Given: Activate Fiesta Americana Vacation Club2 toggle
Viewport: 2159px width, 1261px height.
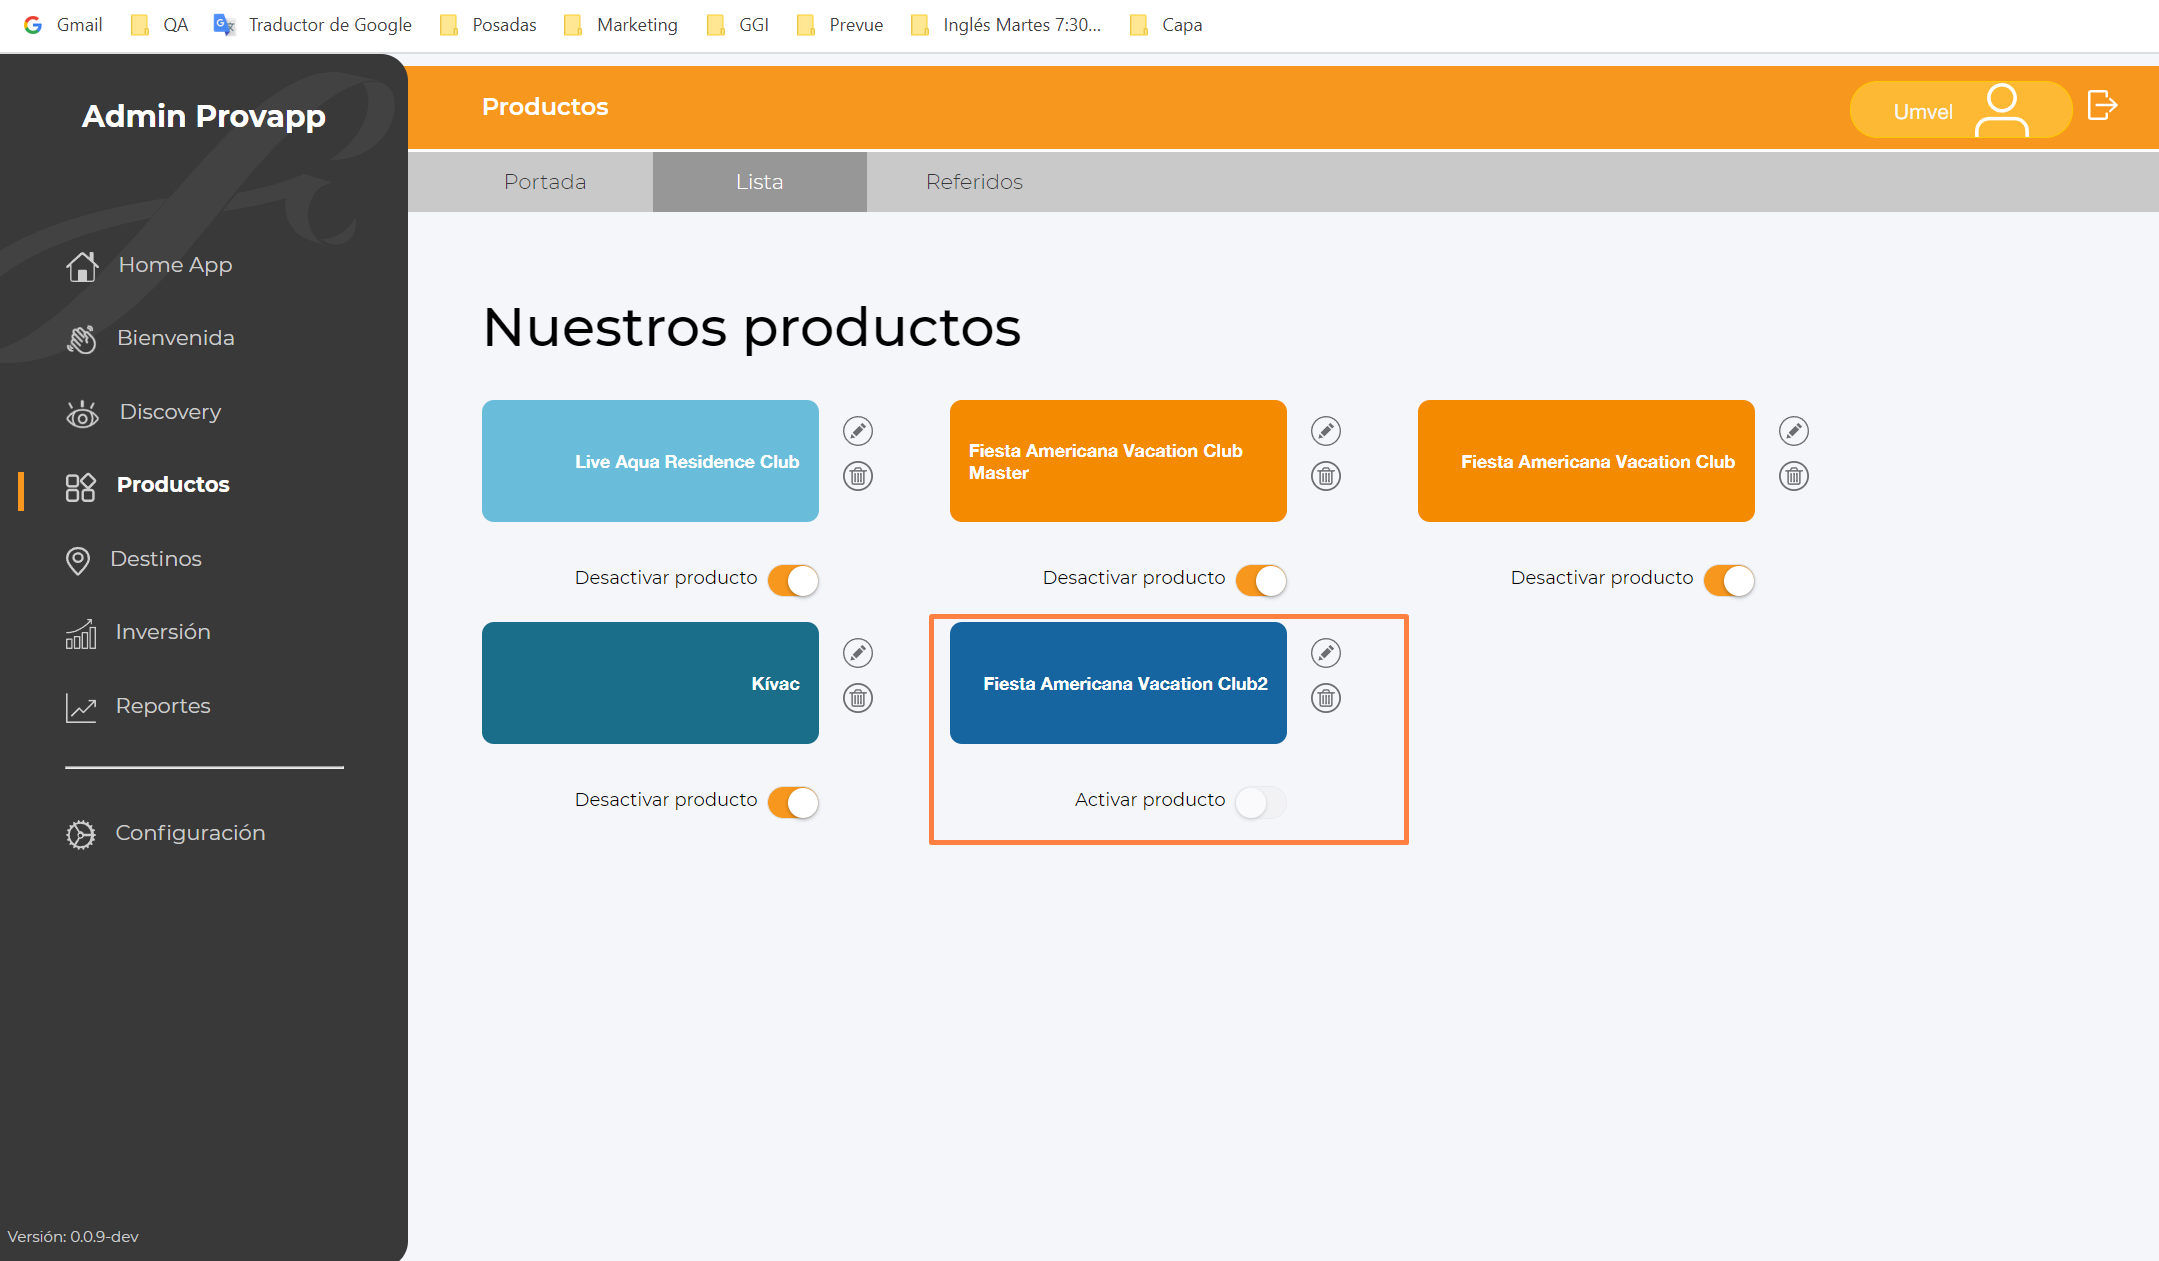Looking at the screenshot, I should click(1260, 802).
